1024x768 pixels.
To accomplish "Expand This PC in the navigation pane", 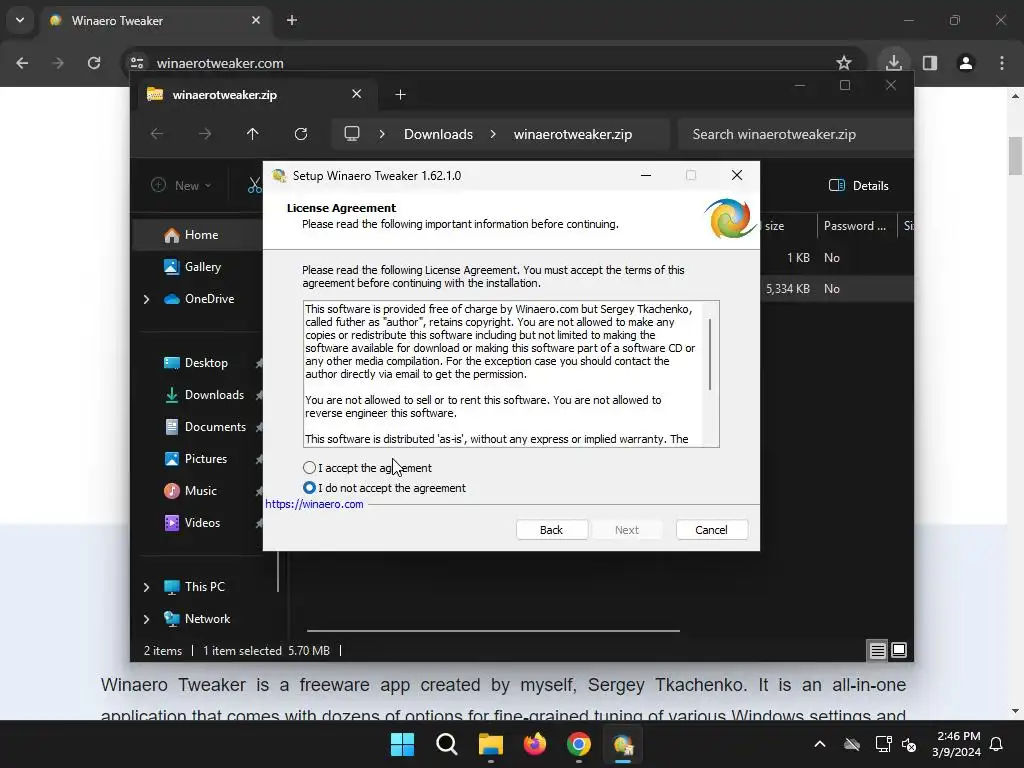I will coord(146,587).
